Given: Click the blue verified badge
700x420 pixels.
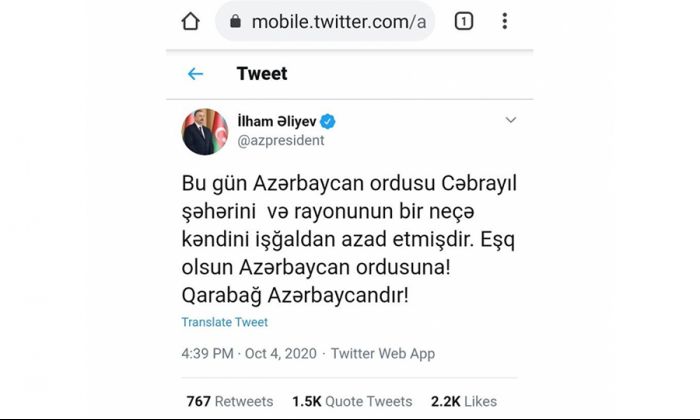Looking at the screenshot, I should click(x=328, y=121).
